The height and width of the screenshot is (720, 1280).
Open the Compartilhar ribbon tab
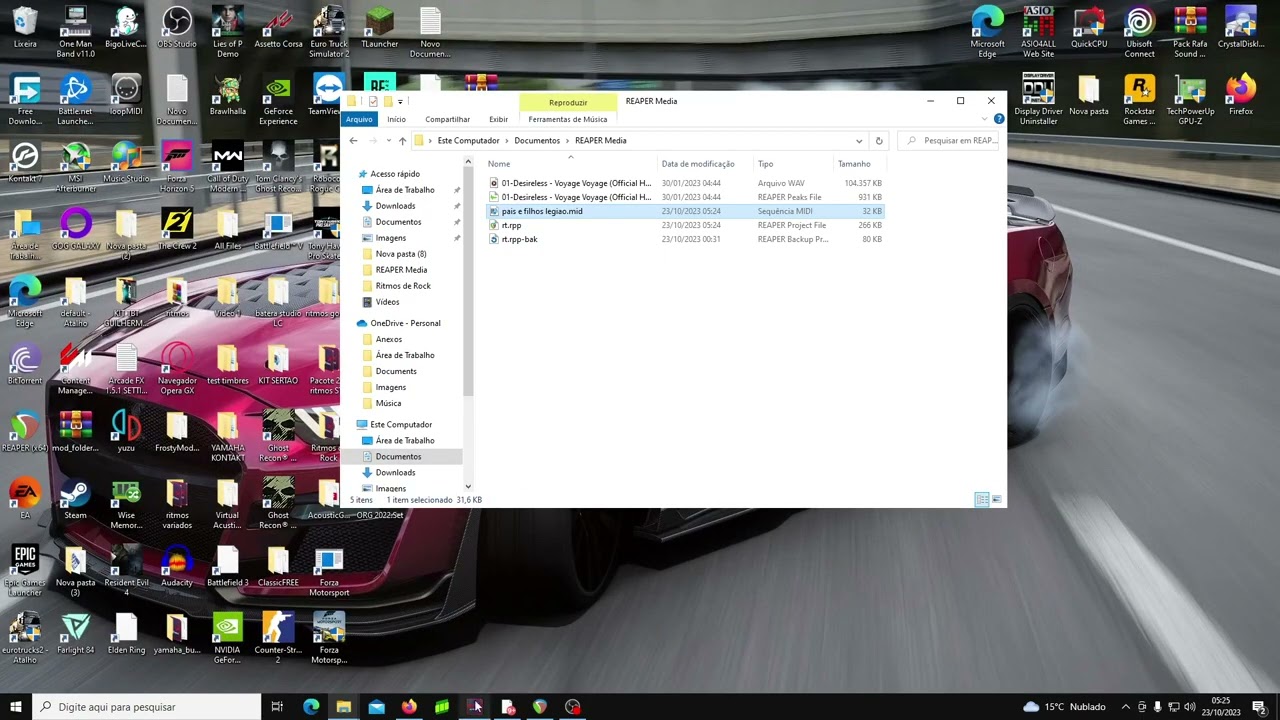point(447,119)
